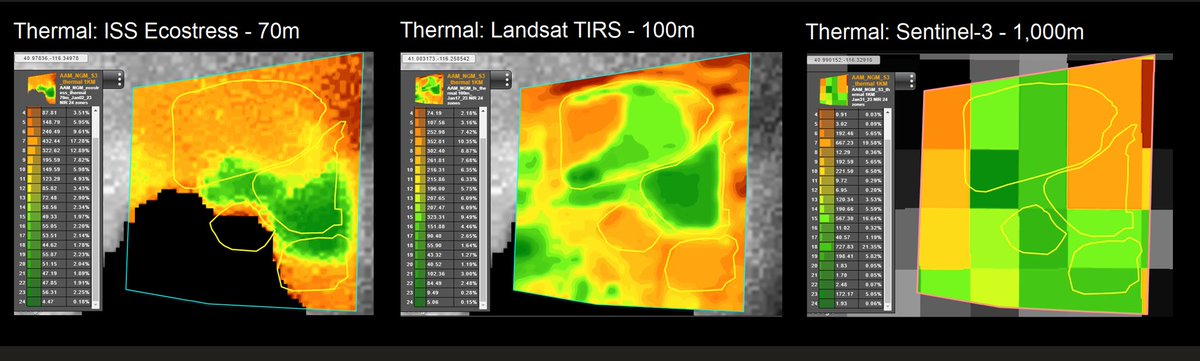Pick the zone 7 orange swatch in the Ecostress legend
The width and height of the screenshot is (1200, 361).
click(33, 142)
